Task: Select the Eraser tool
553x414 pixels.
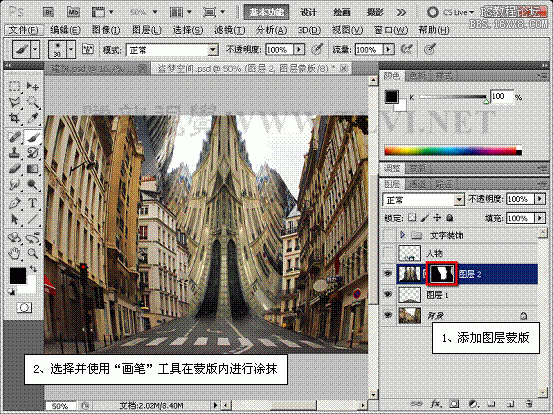Action: [x=14, y=169]
